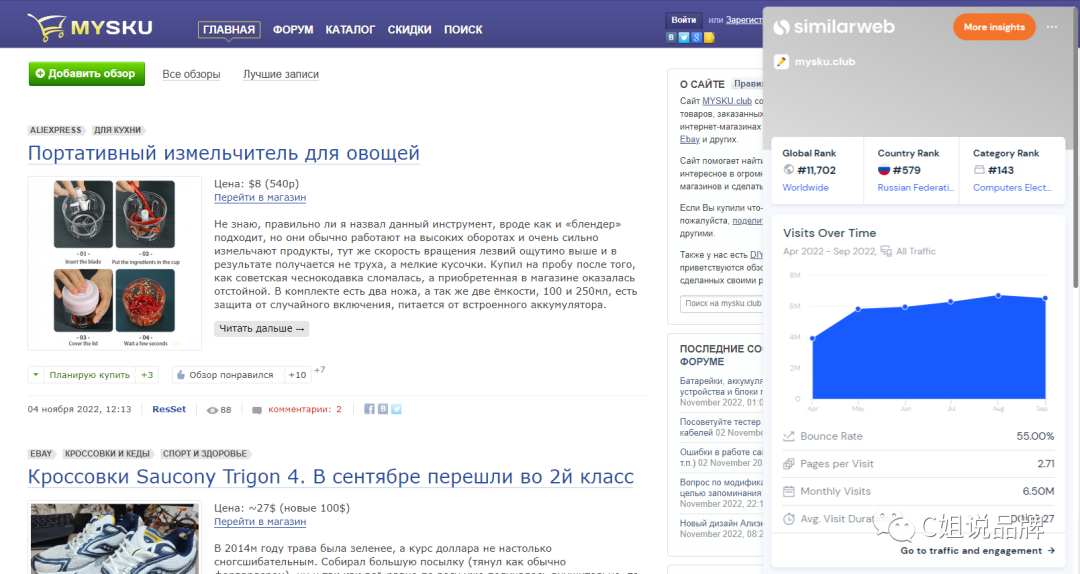Click the Avg. Visit Duration clock icon
1080x574 pixels.
point(789,519)
